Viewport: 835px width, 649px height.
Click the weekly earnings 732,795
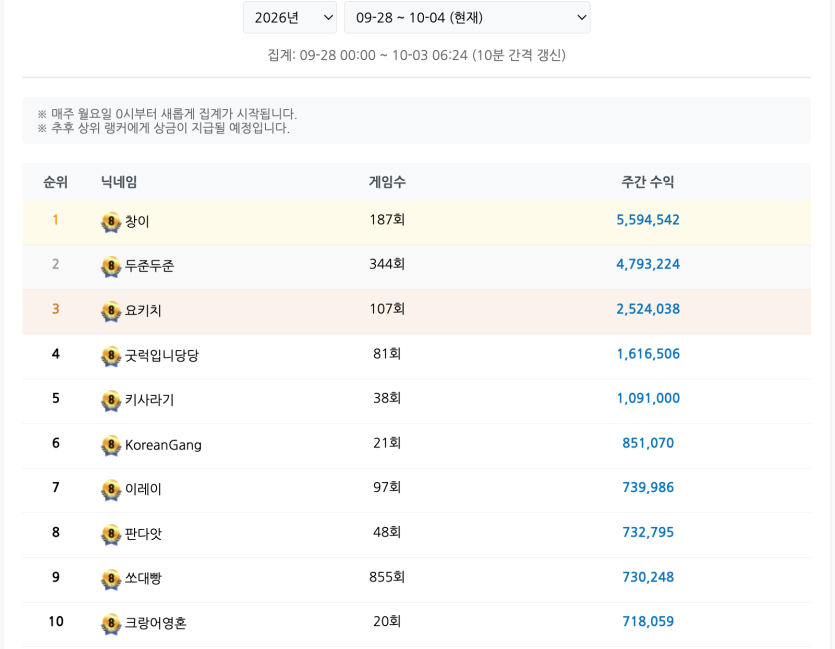tap(648, 532)
